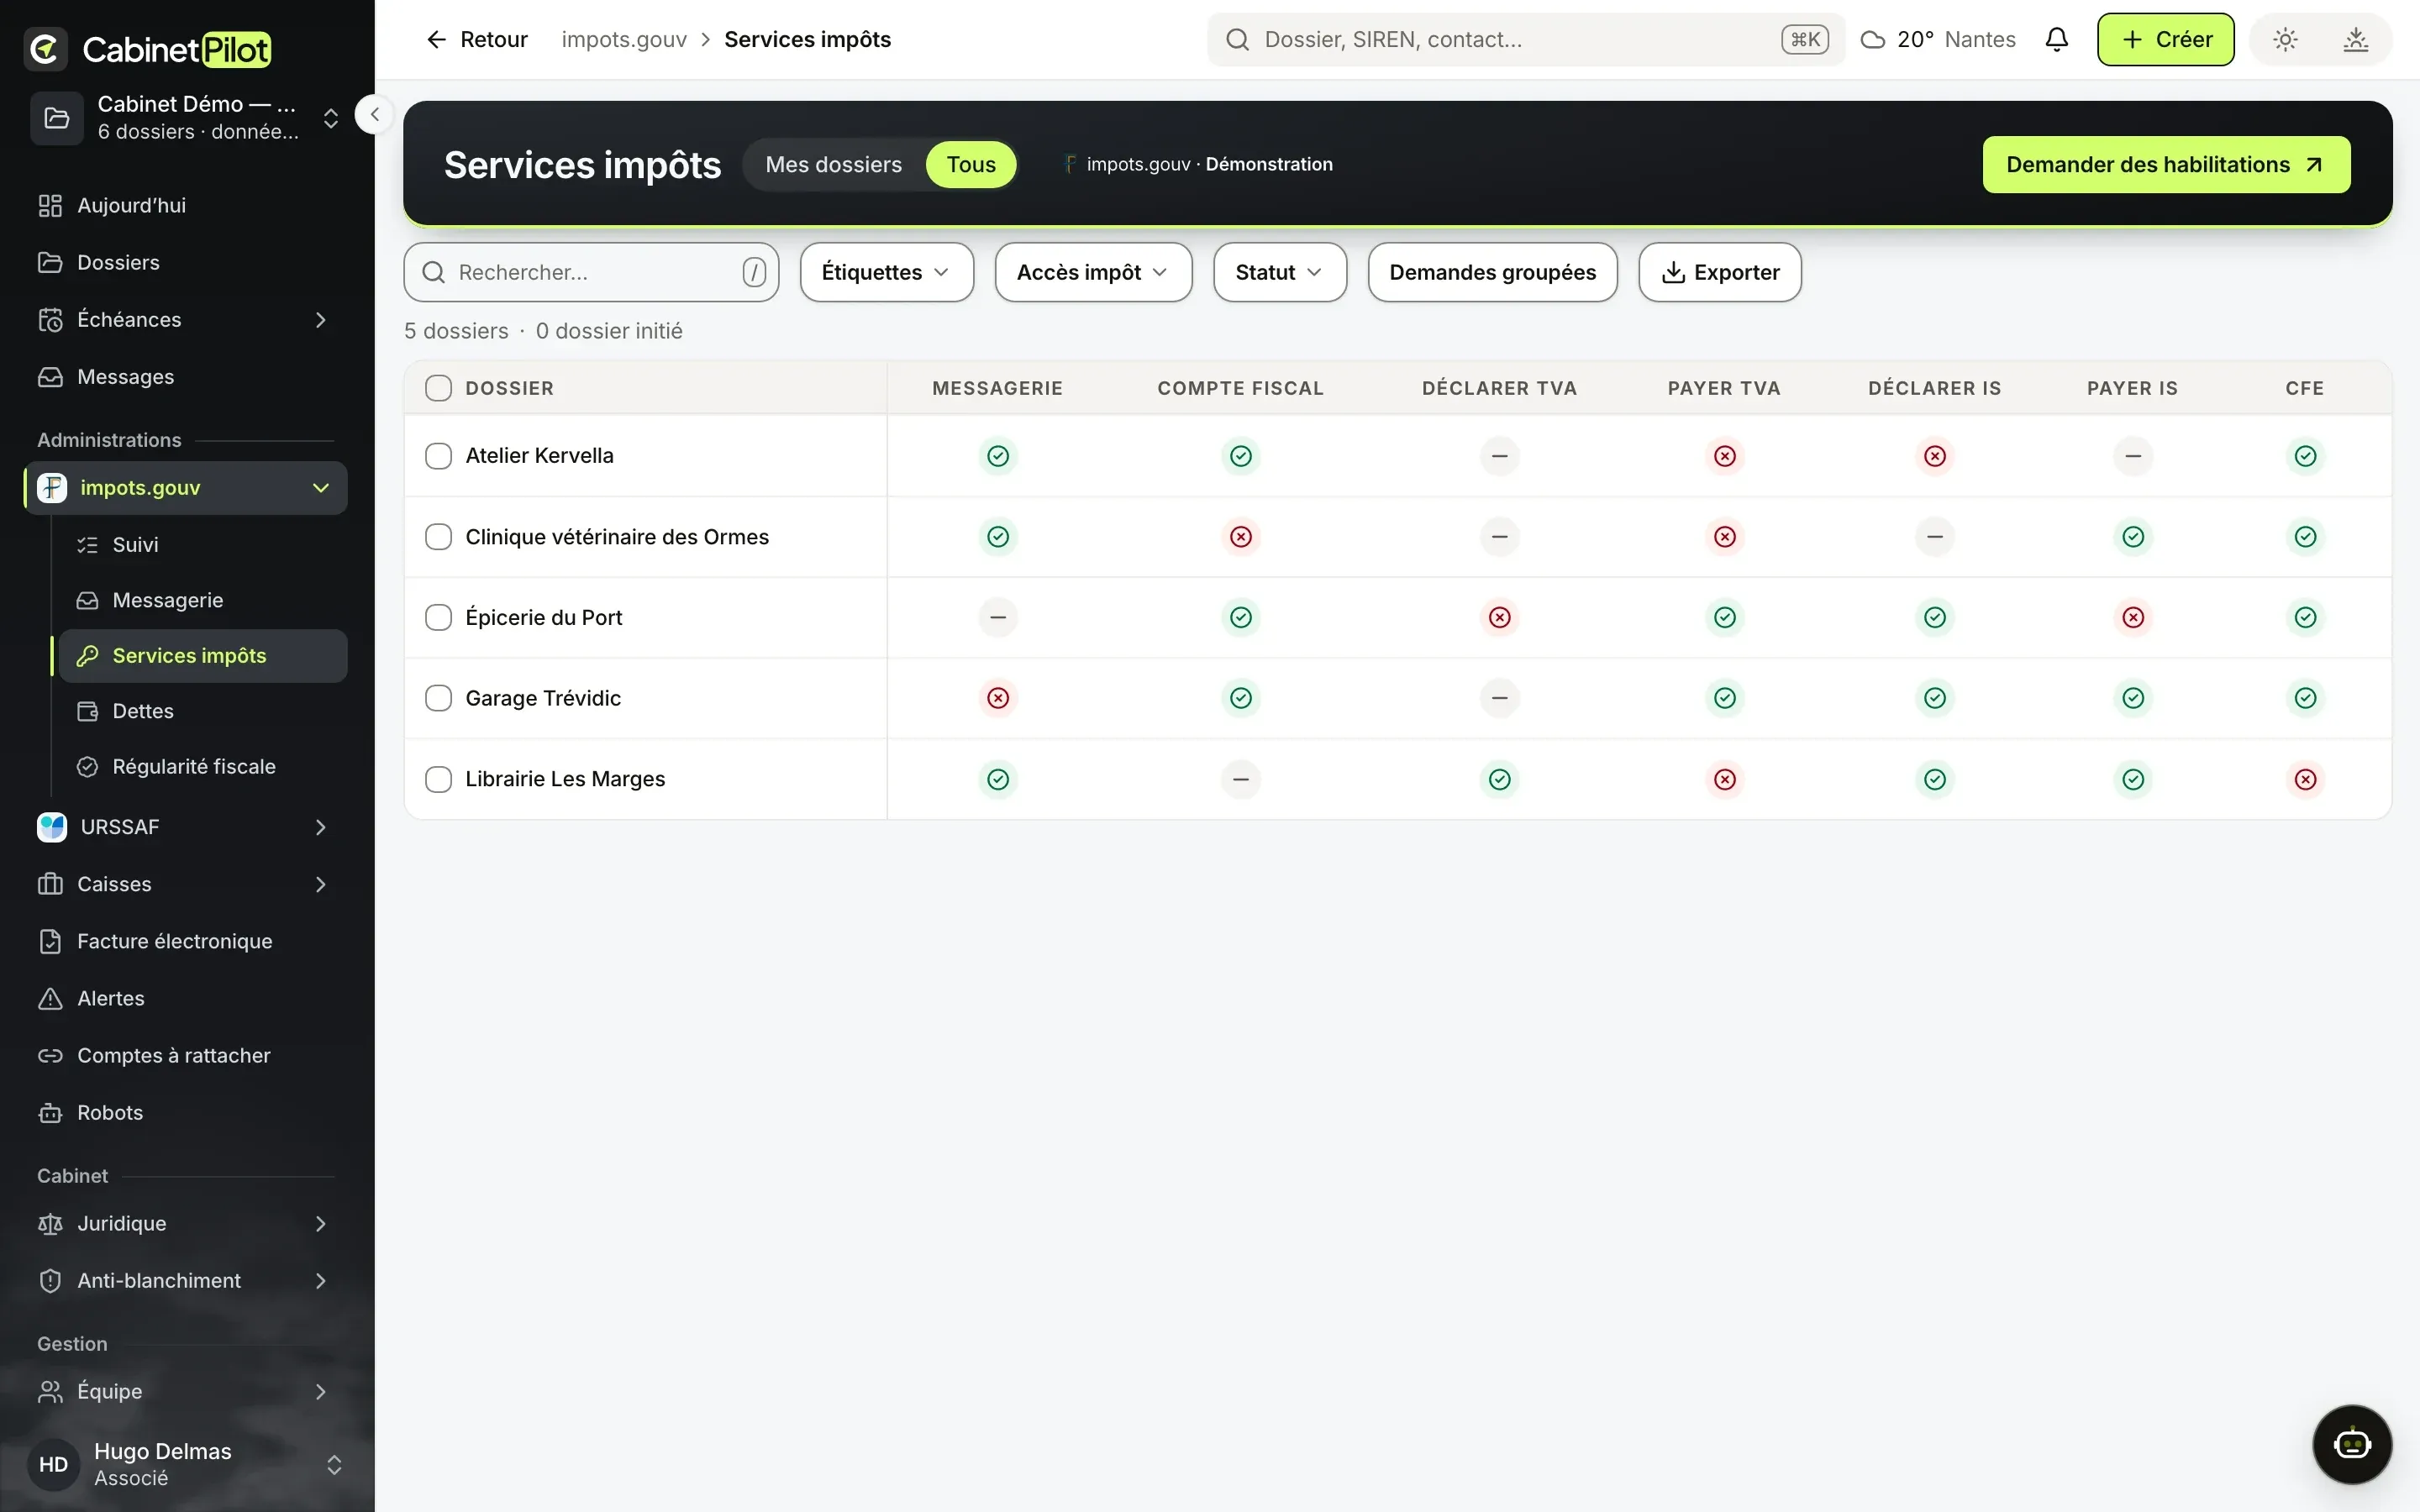This screenshot has height=1512, width=2420.
Task: Open the Statut filter dropdown
Action: click(x=1280, y=272)
